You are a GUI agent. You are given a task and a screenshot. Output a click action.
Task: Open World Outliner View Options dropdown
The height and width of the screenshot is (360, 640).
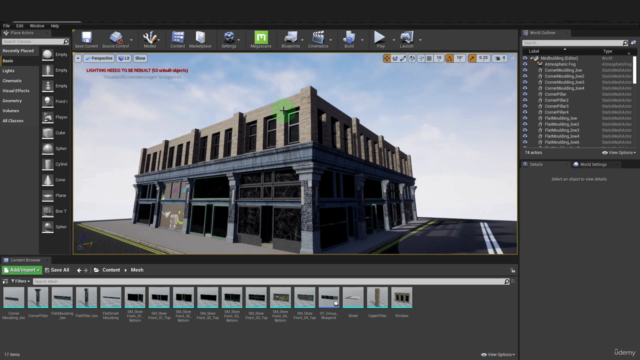pos(619,153)
